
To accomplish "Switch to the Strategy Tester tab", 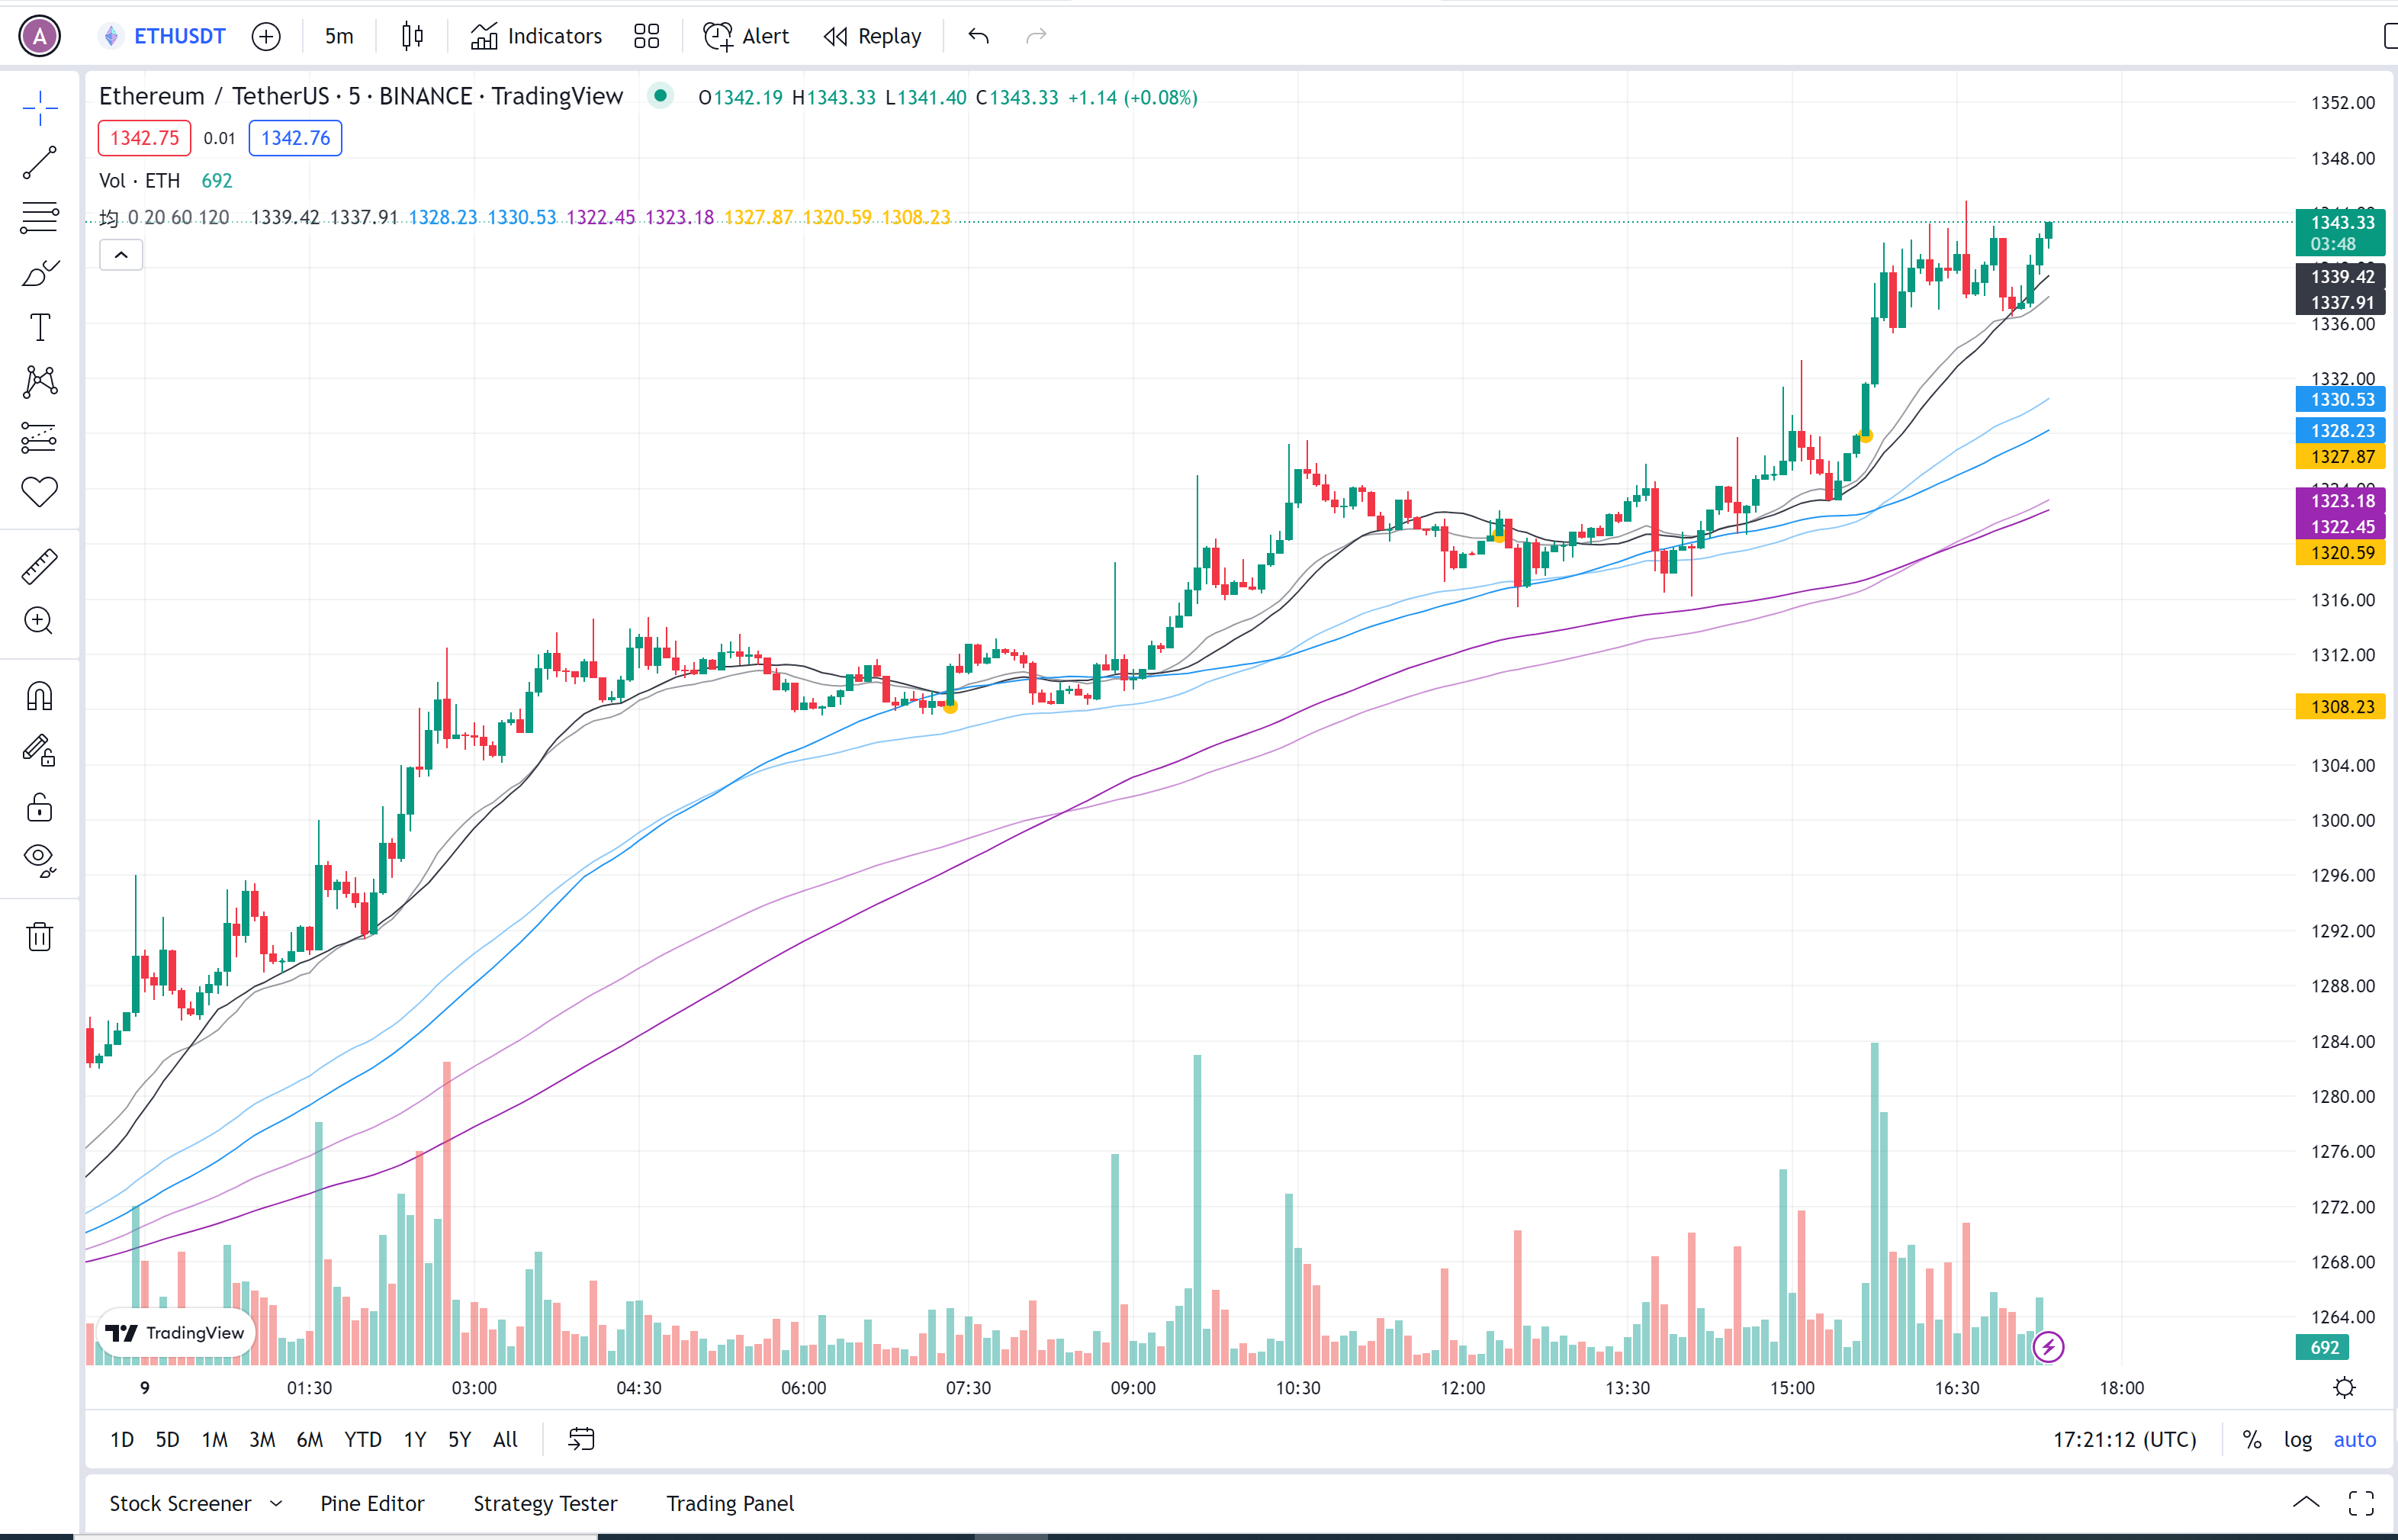I will [x=545, y=1503].
